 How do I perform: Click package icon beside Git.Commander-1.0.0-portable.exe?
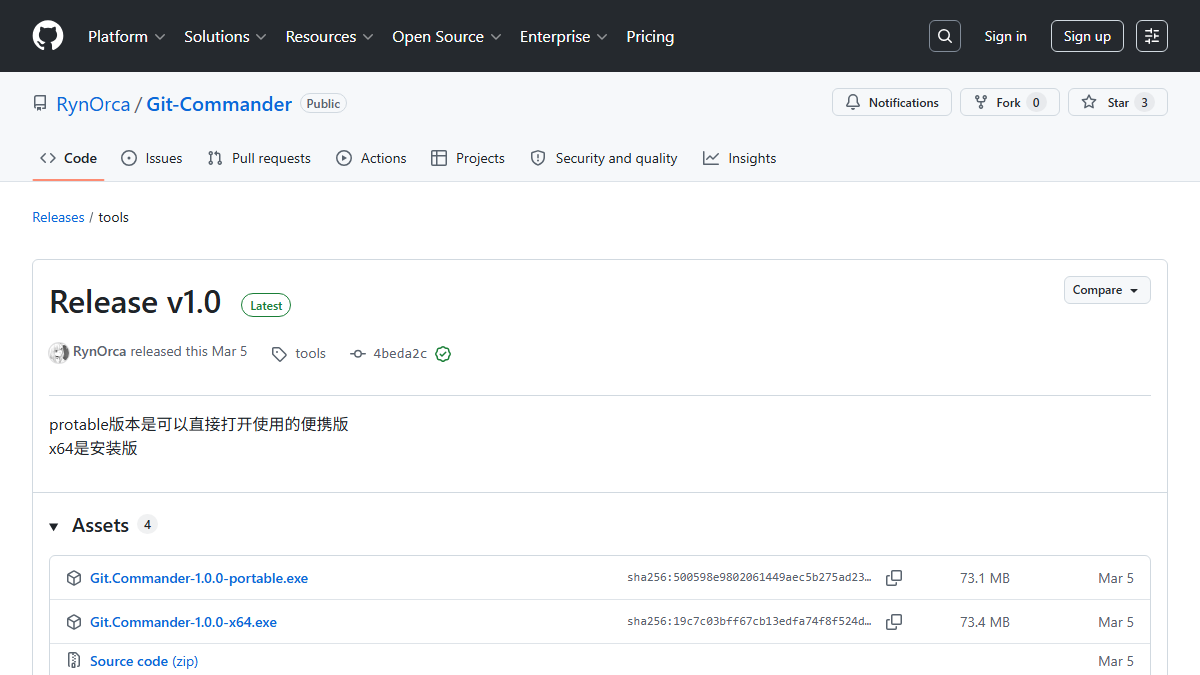(74, 578)
